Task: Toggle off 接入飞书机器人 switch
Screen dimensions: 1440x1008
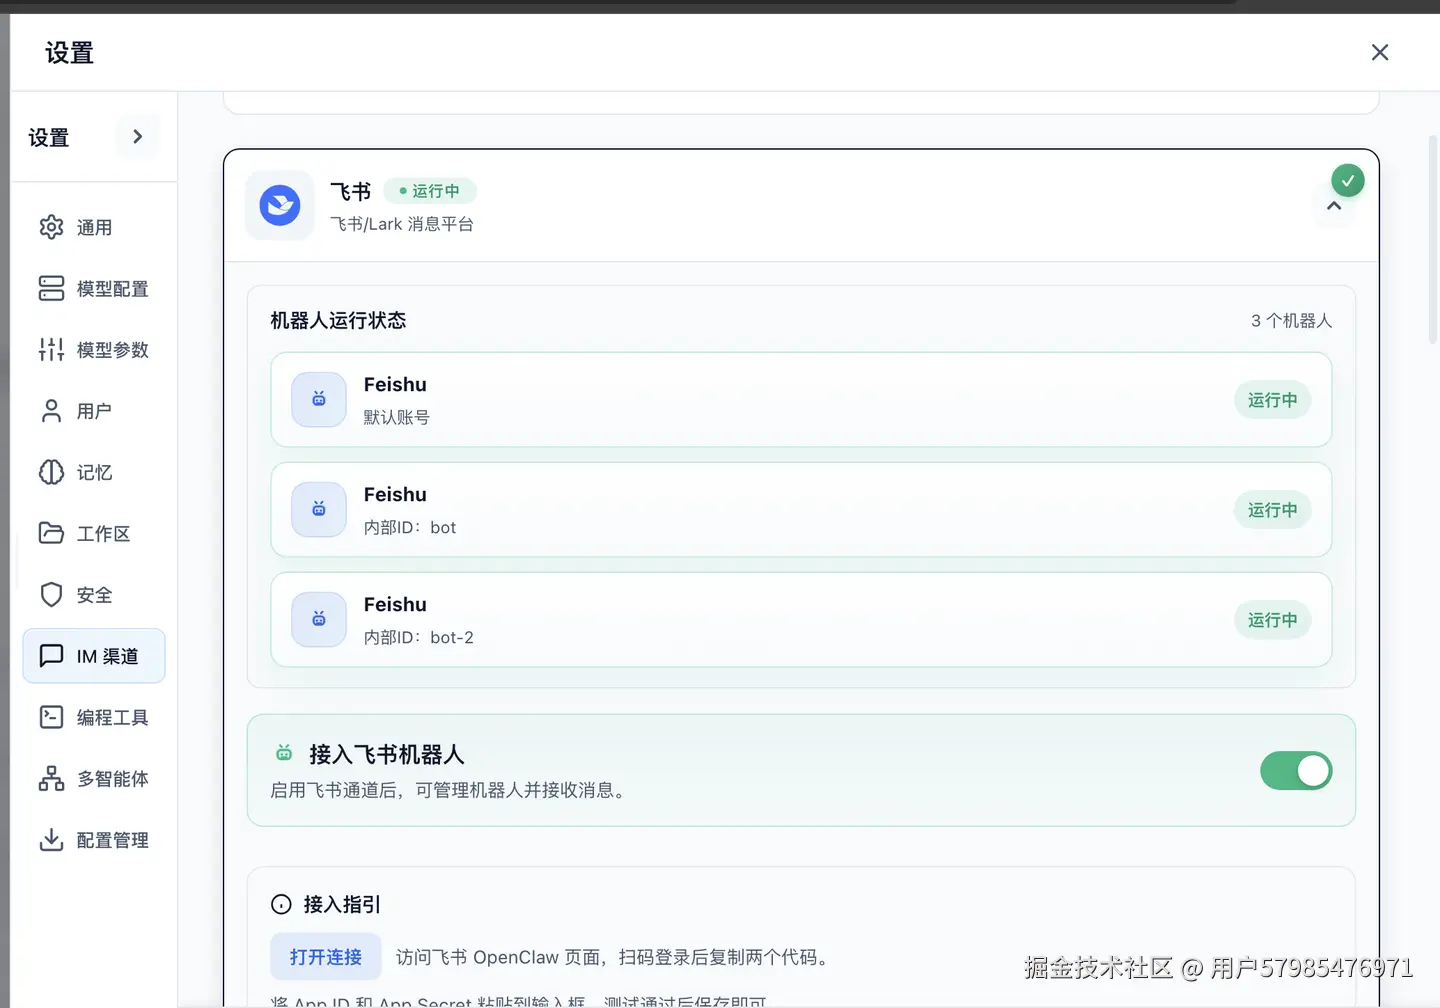Action: 1296,771
